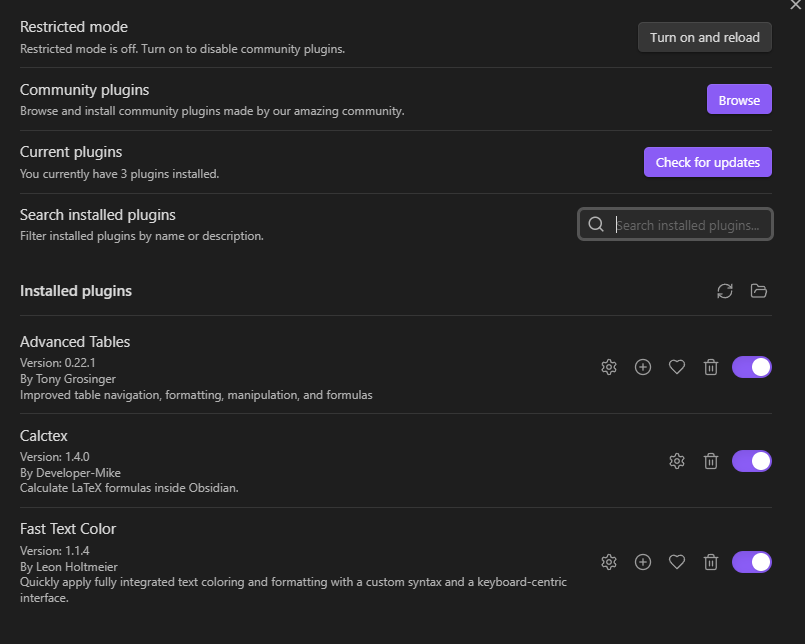Open Fast Text Color settings gear

click(x=609, y=562)
